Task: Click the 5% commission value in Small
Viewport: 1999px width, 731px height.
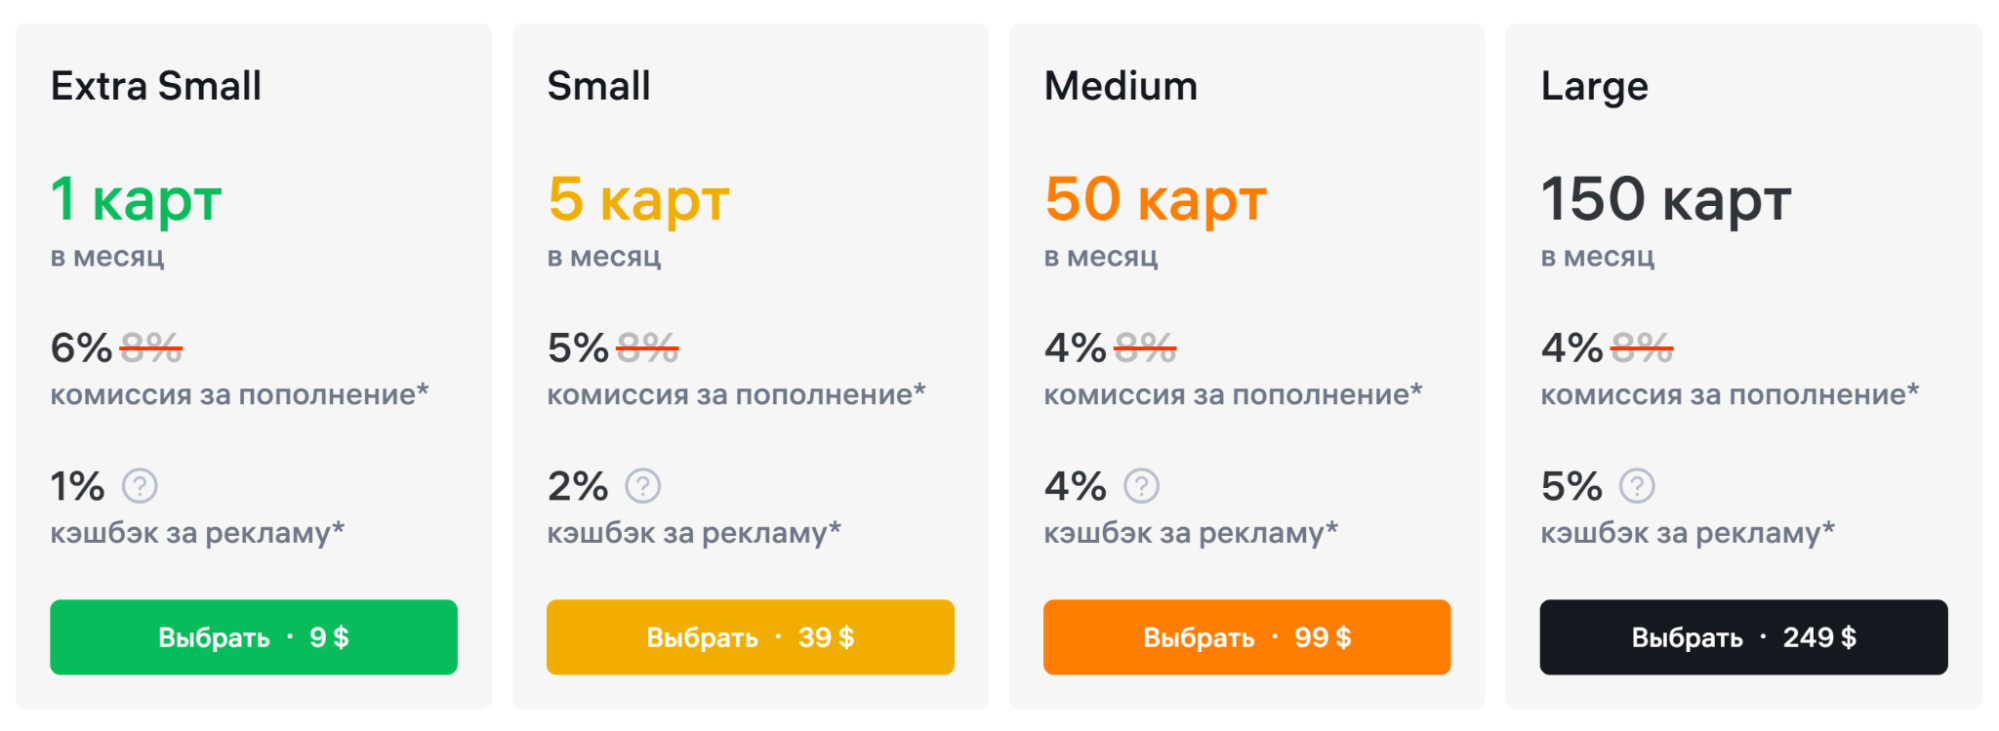Action: pyautogui.click(x=578, y=348)
